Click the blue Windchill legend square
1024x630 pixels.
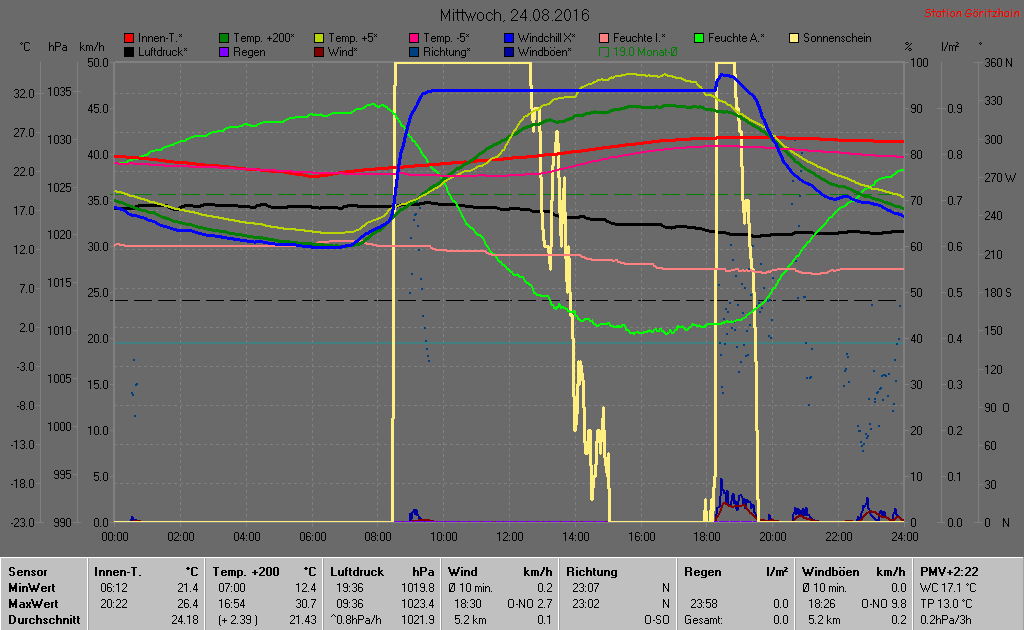pyautogui.click(x=509, y=38)
